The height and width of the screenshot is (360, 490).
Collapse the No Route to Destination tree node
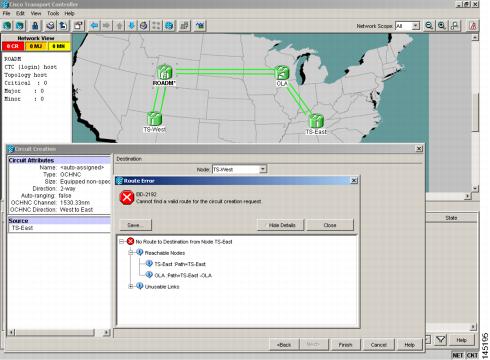122,242
